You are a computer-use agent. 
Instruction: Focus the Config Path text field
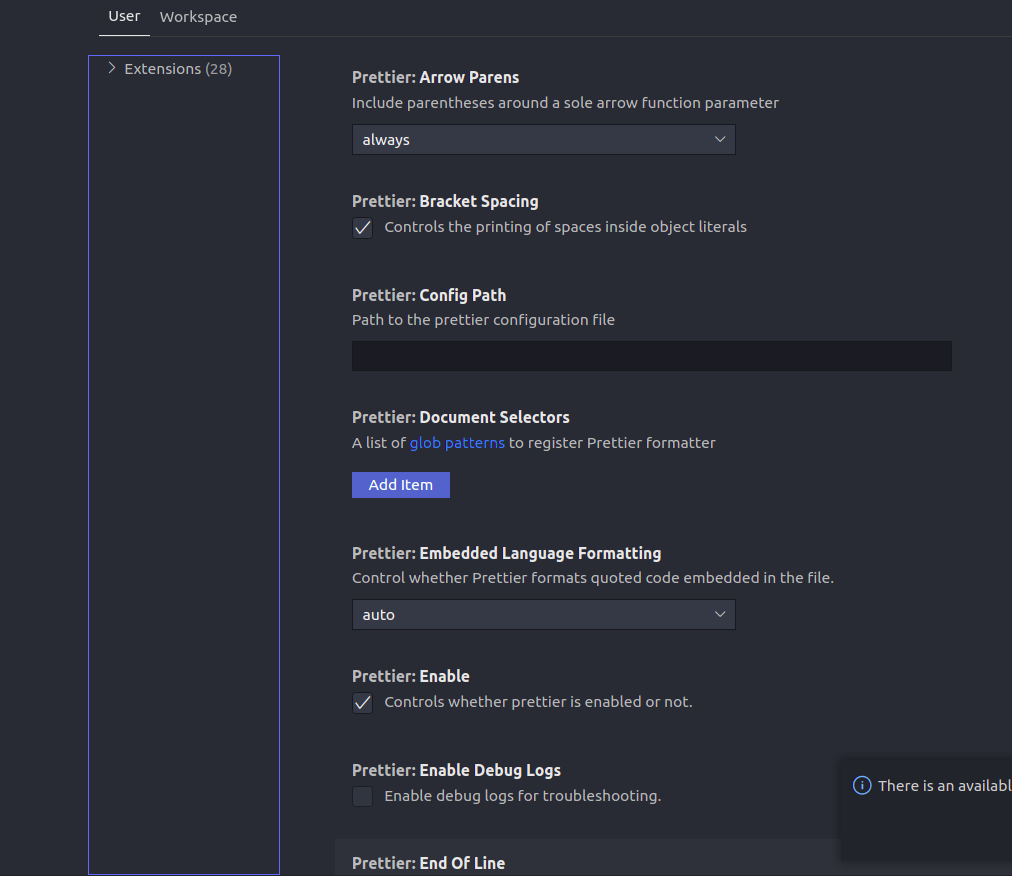652,356
